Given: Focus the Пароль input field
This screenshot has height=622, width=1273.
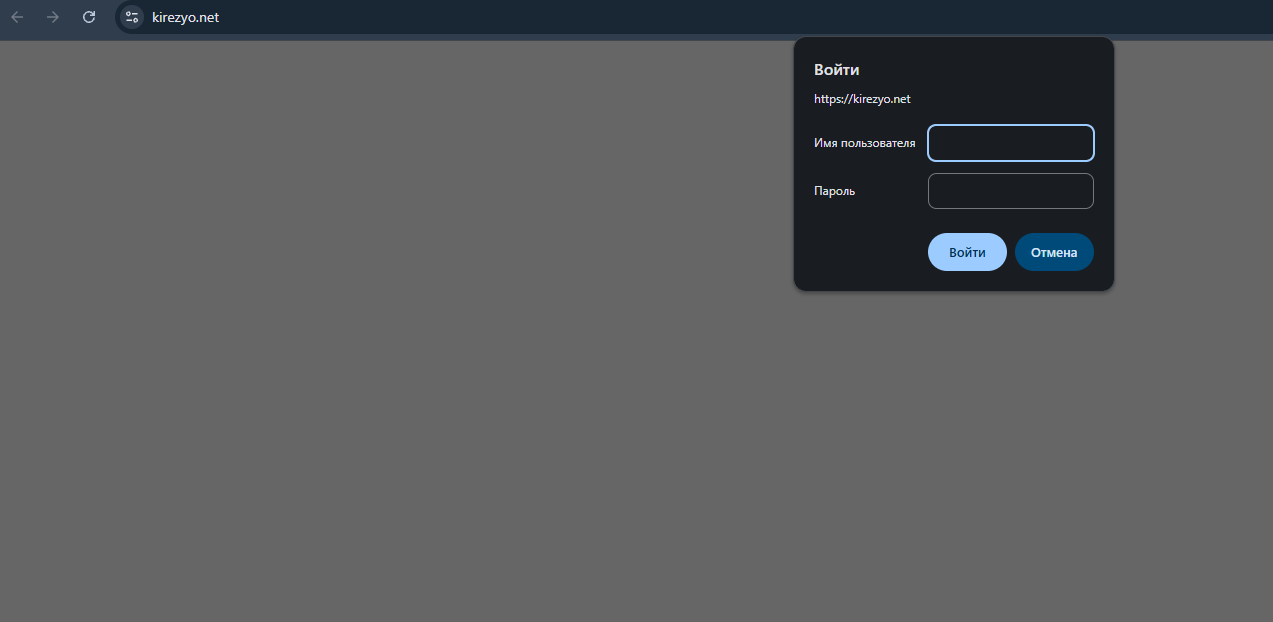Looking at the screenshot, I should [x=1011, y=191].
